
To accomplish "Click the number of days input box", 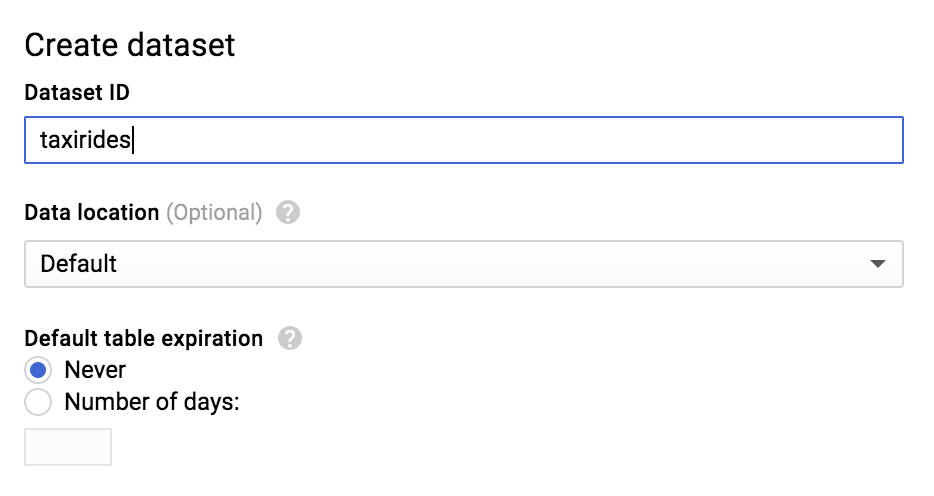I will (x=68, y=447).
